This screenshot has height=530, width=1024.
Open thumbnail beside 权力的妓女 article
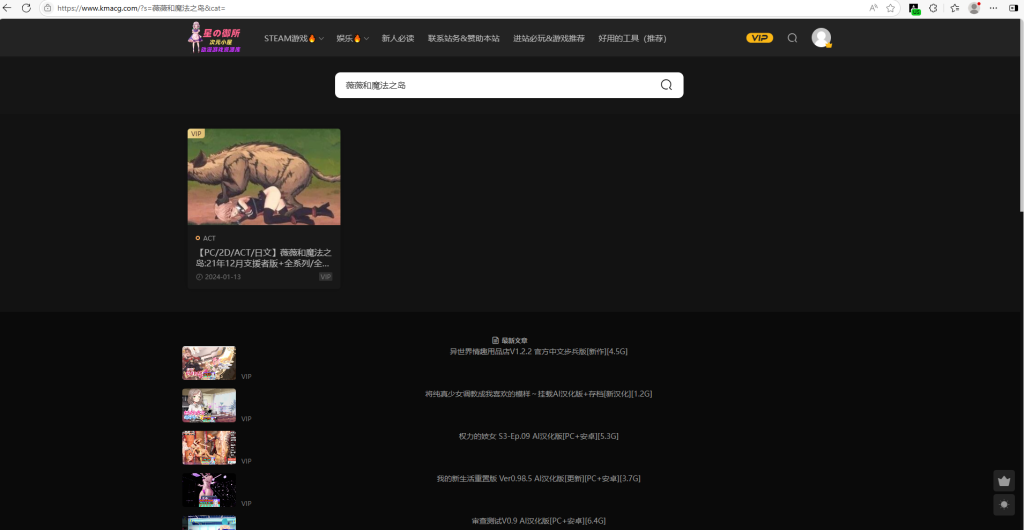209,448
